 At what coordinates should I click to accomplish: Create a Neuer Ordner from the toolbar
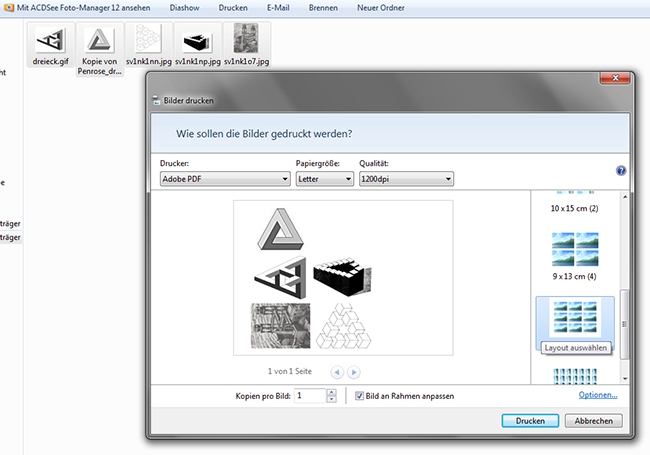(381, 7)
